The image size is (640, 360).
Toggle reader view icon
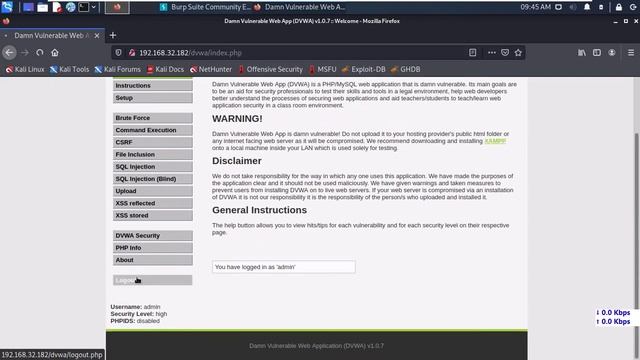[472, 53]
